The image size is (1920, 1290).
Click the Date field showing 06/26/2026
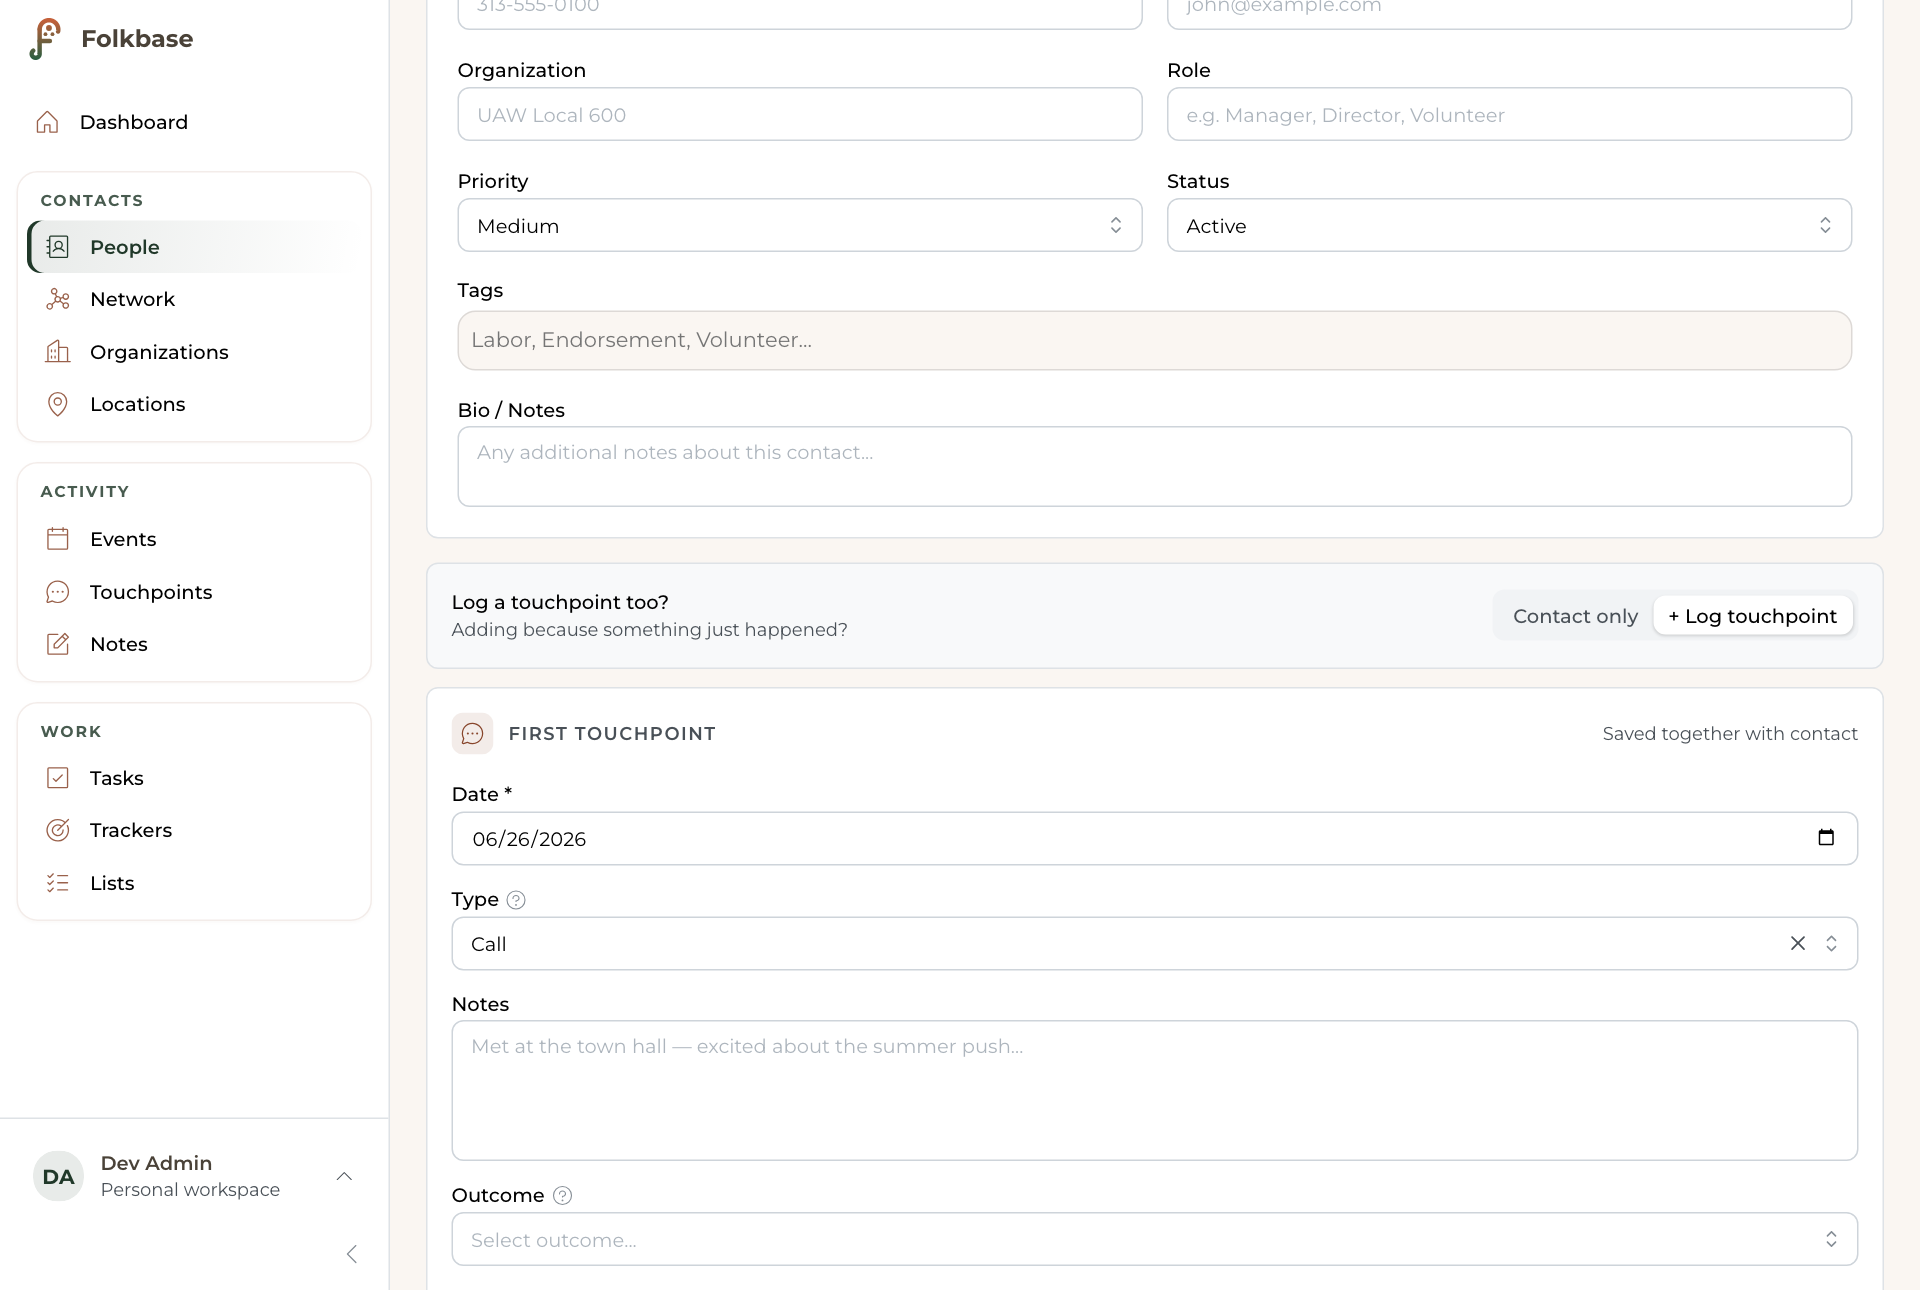(1154, 838)
